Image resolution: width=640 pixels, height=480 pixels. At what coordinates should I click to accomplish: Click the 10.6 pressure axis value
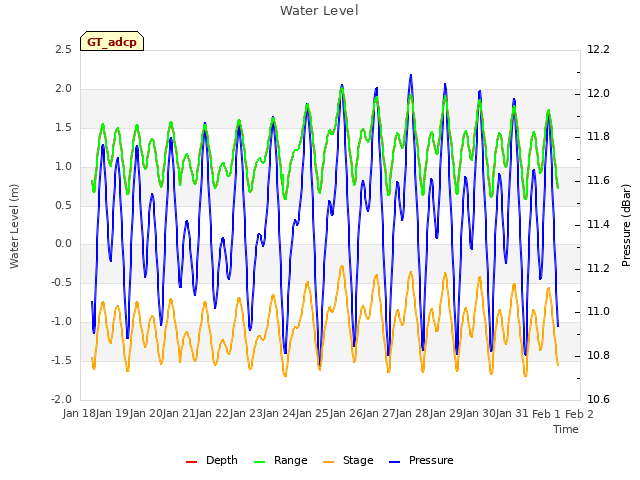click(x=598, y=399)
